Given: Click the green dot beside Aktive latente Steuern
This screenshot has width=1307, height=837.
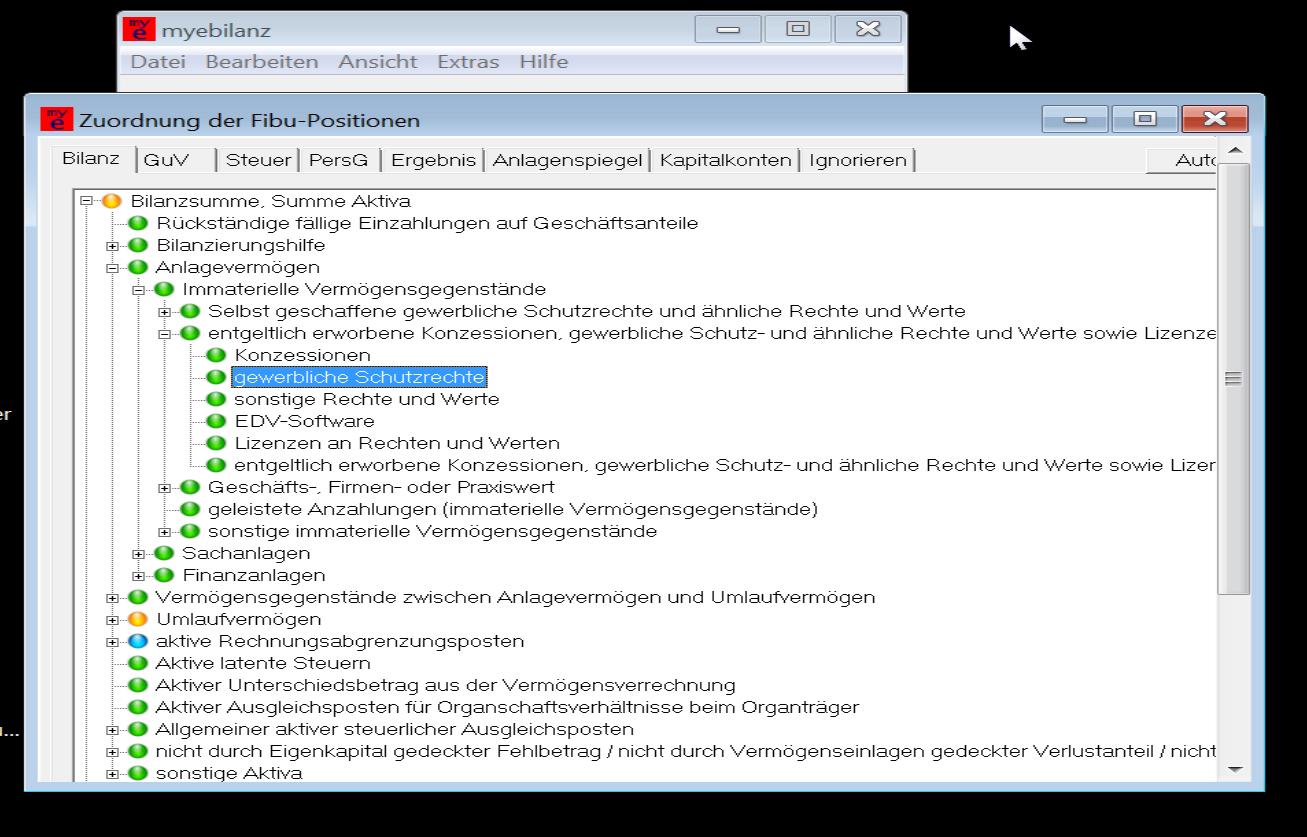Looking at the screenshot, I should click(x=137, y=663).
